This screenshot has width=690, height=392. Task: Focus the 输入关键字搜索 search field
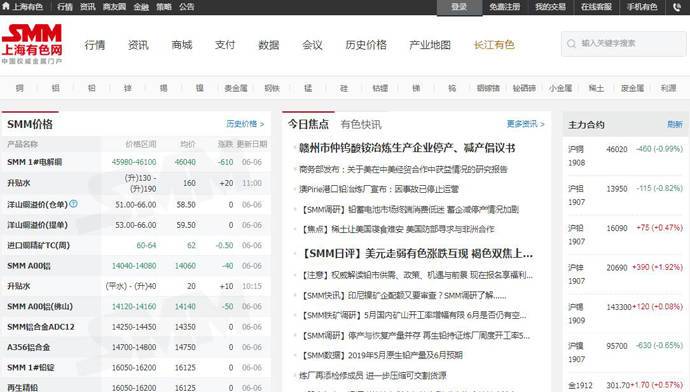click(x=623, y=44)
